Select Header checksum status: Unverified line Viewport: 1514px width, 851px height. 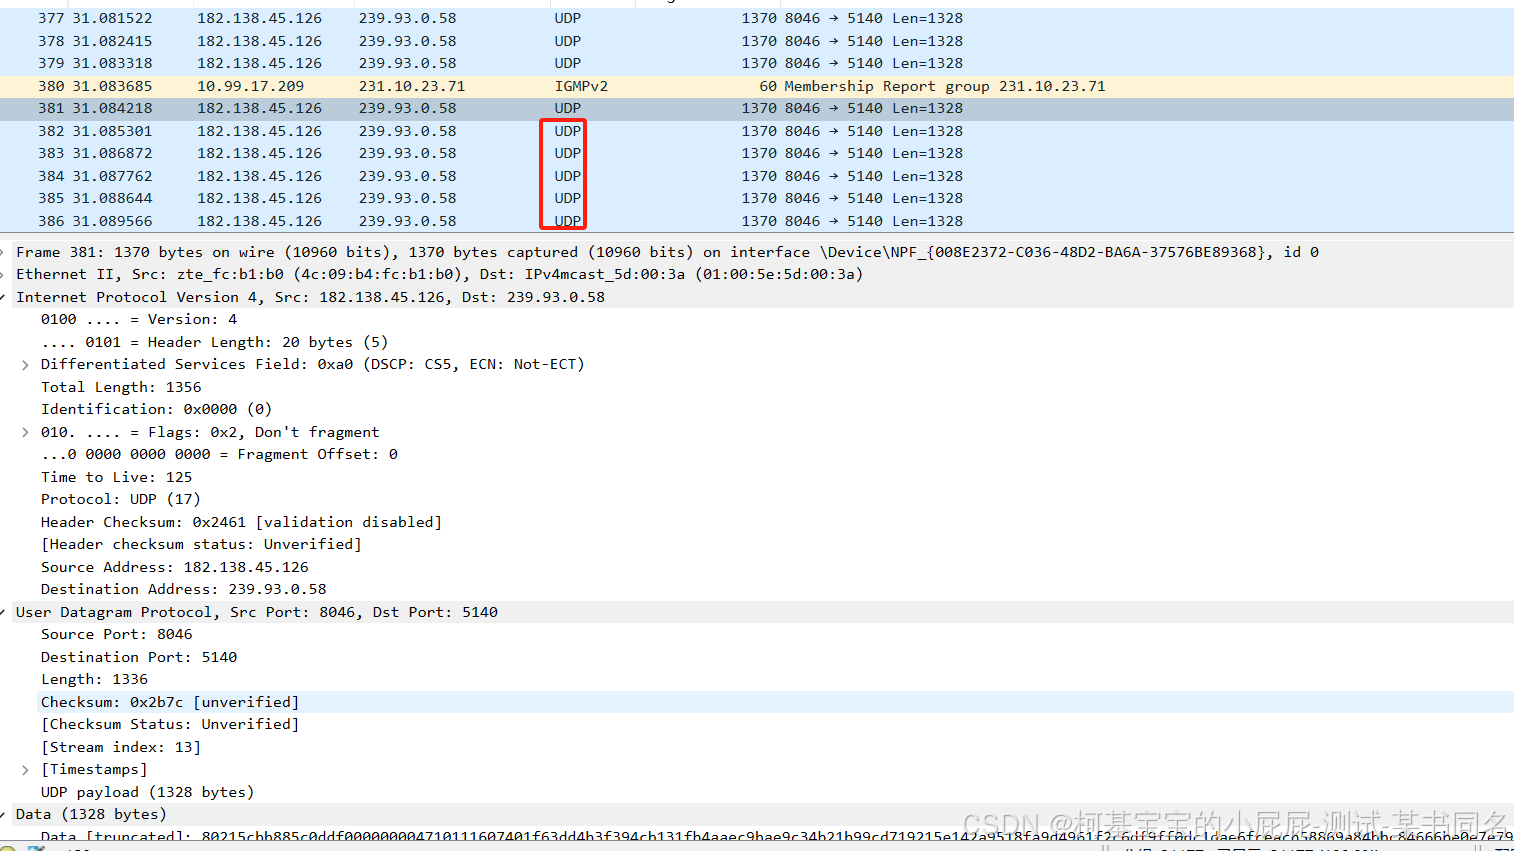coord(201,544)
